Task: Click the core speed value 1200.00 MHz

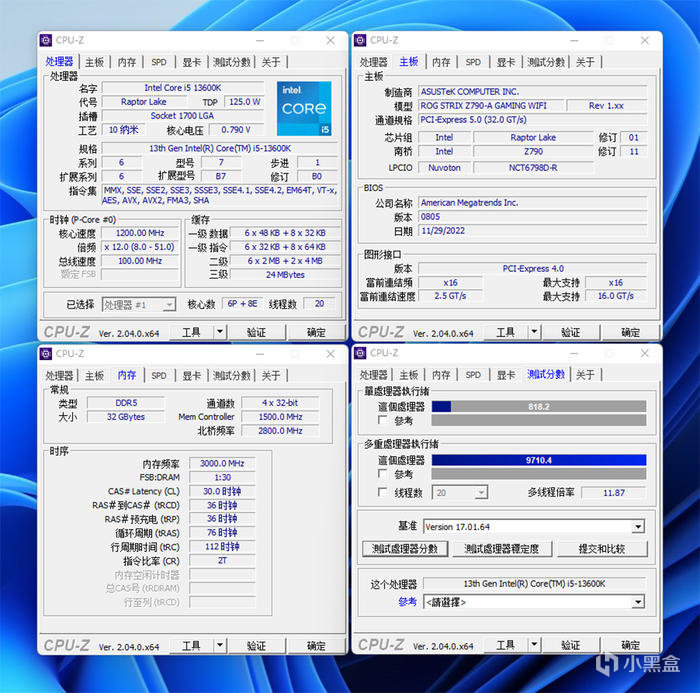Action: [140, 233]
